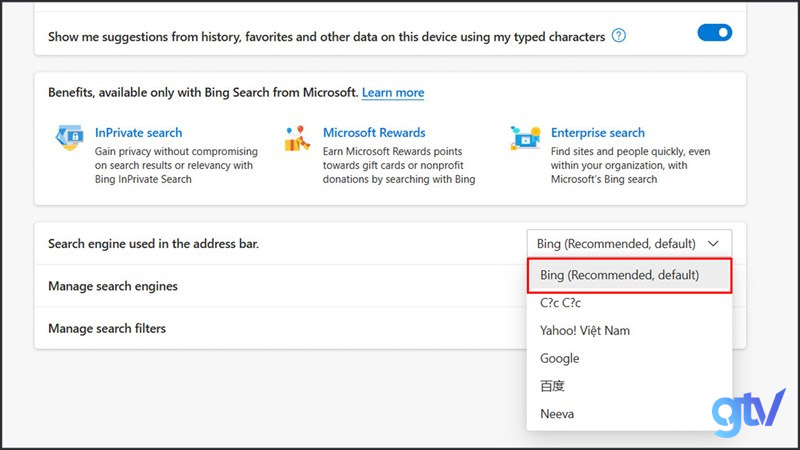This screenshot has height=450, width=800.
Task: Open the Microsoft Rewards heading link
Action: pos(374,132)
